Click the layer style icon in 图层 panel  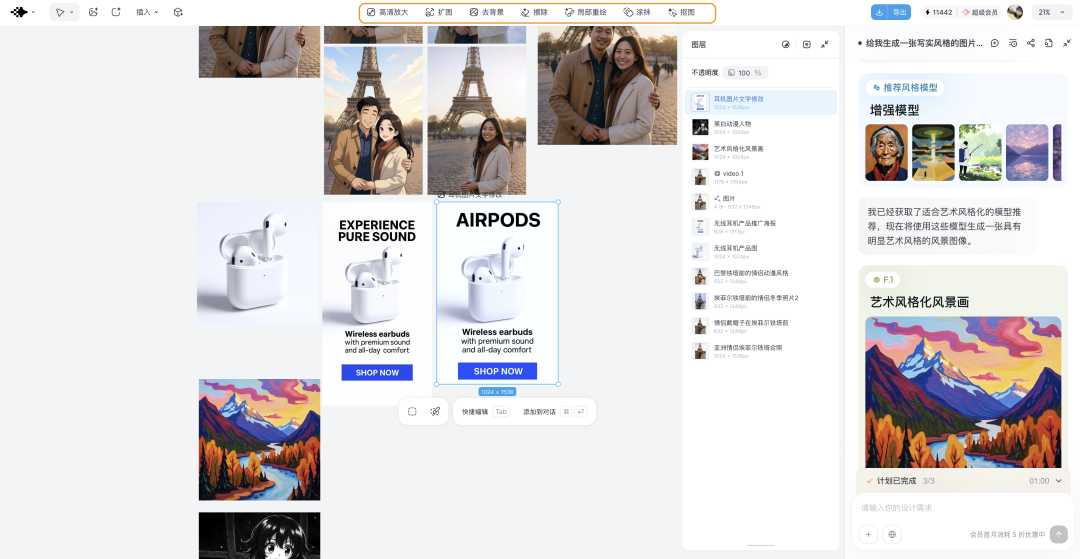click(786, 44)
